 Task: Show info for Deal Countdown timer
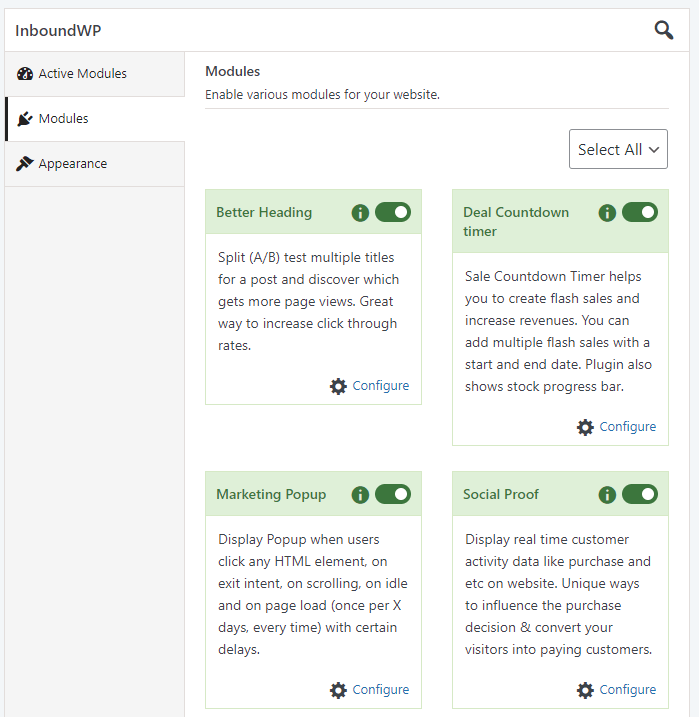pyautogui.click(x=607, y=213)
